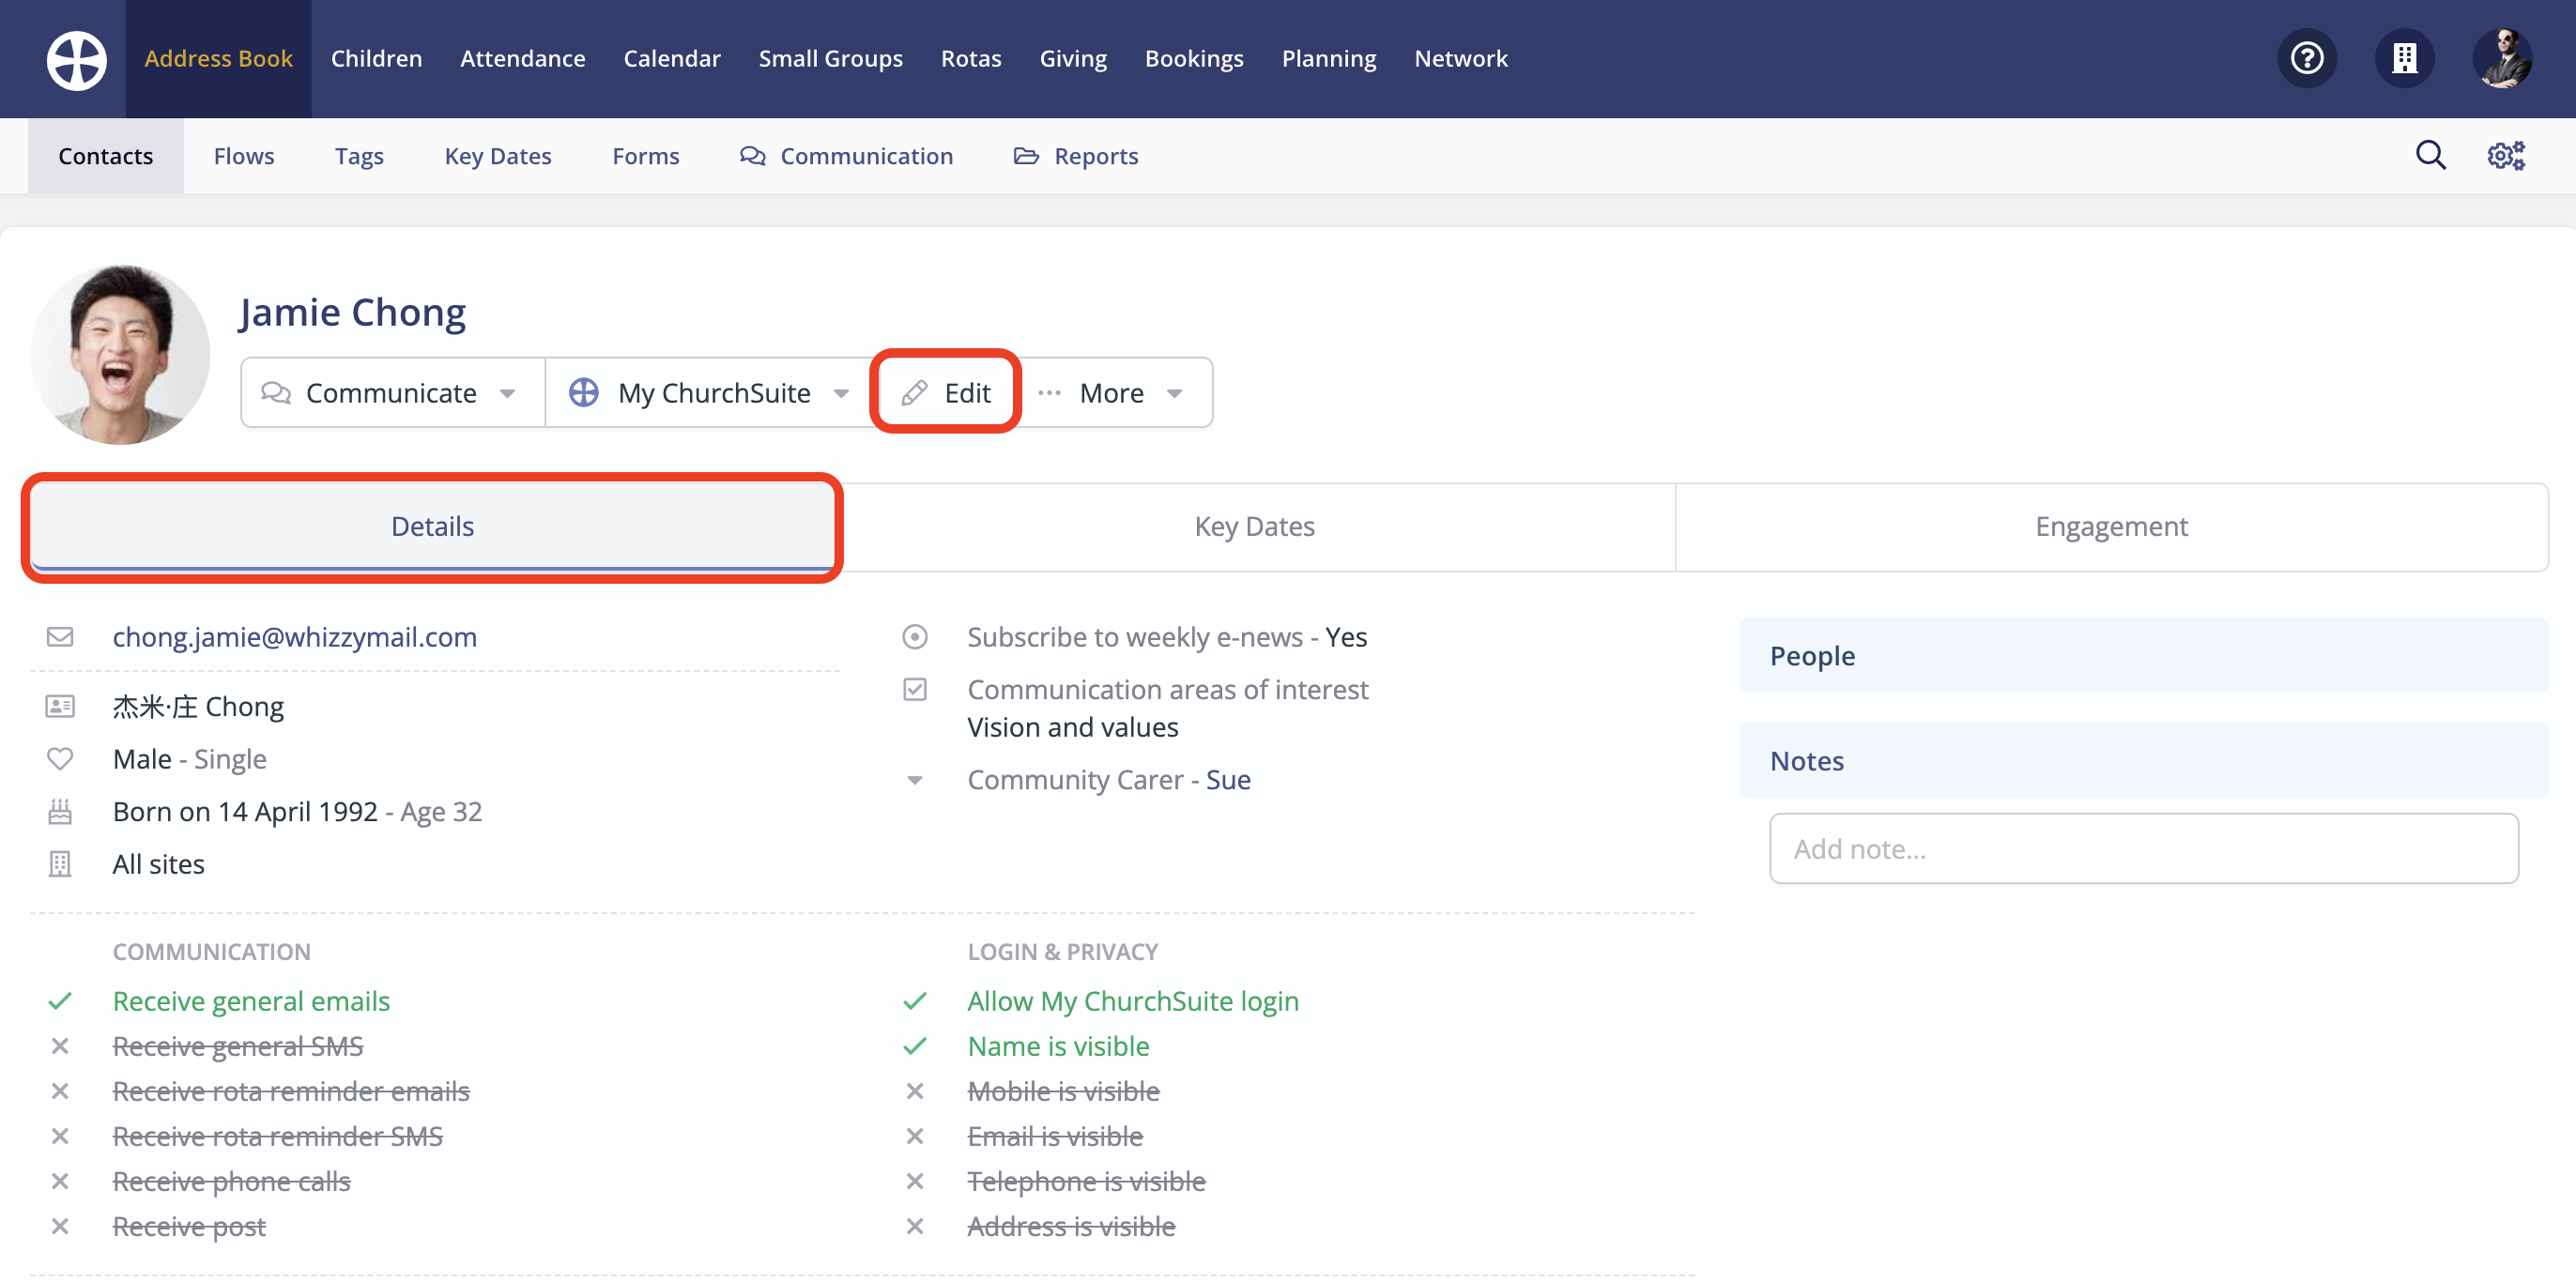
Task: Click the Add note input field
Action: tap(2144, 848)
